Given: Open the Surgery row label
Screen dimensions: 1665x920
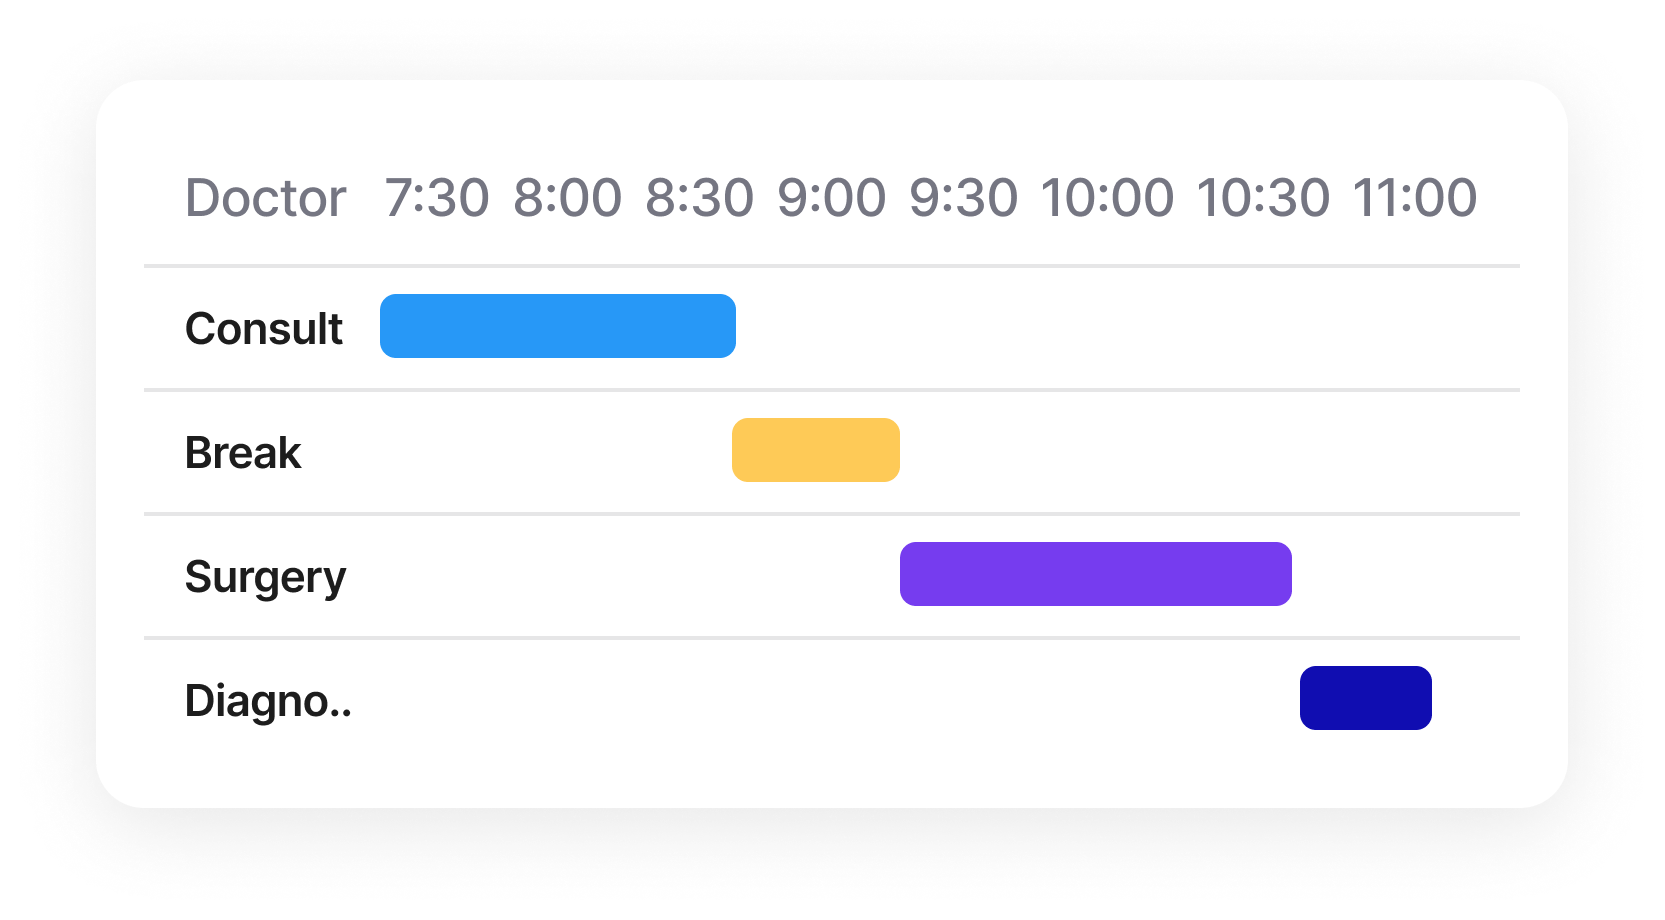Looking at the screenshot, I should click(265, 577).
